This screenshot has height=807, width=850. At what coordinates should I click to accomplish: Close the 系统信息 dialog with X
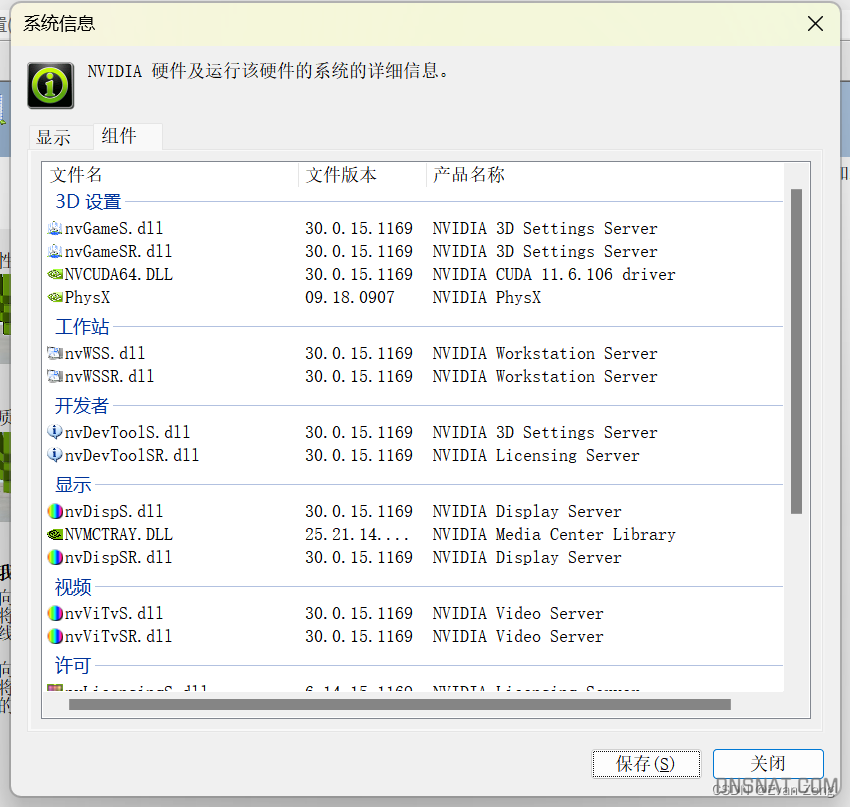click(815, 23)
